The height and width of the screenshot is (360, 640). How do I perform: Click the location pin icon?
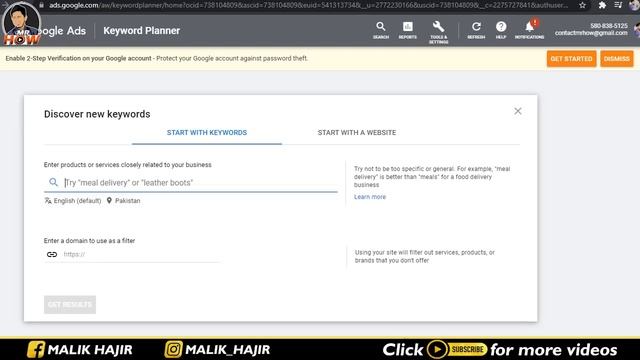pos(109,200)
